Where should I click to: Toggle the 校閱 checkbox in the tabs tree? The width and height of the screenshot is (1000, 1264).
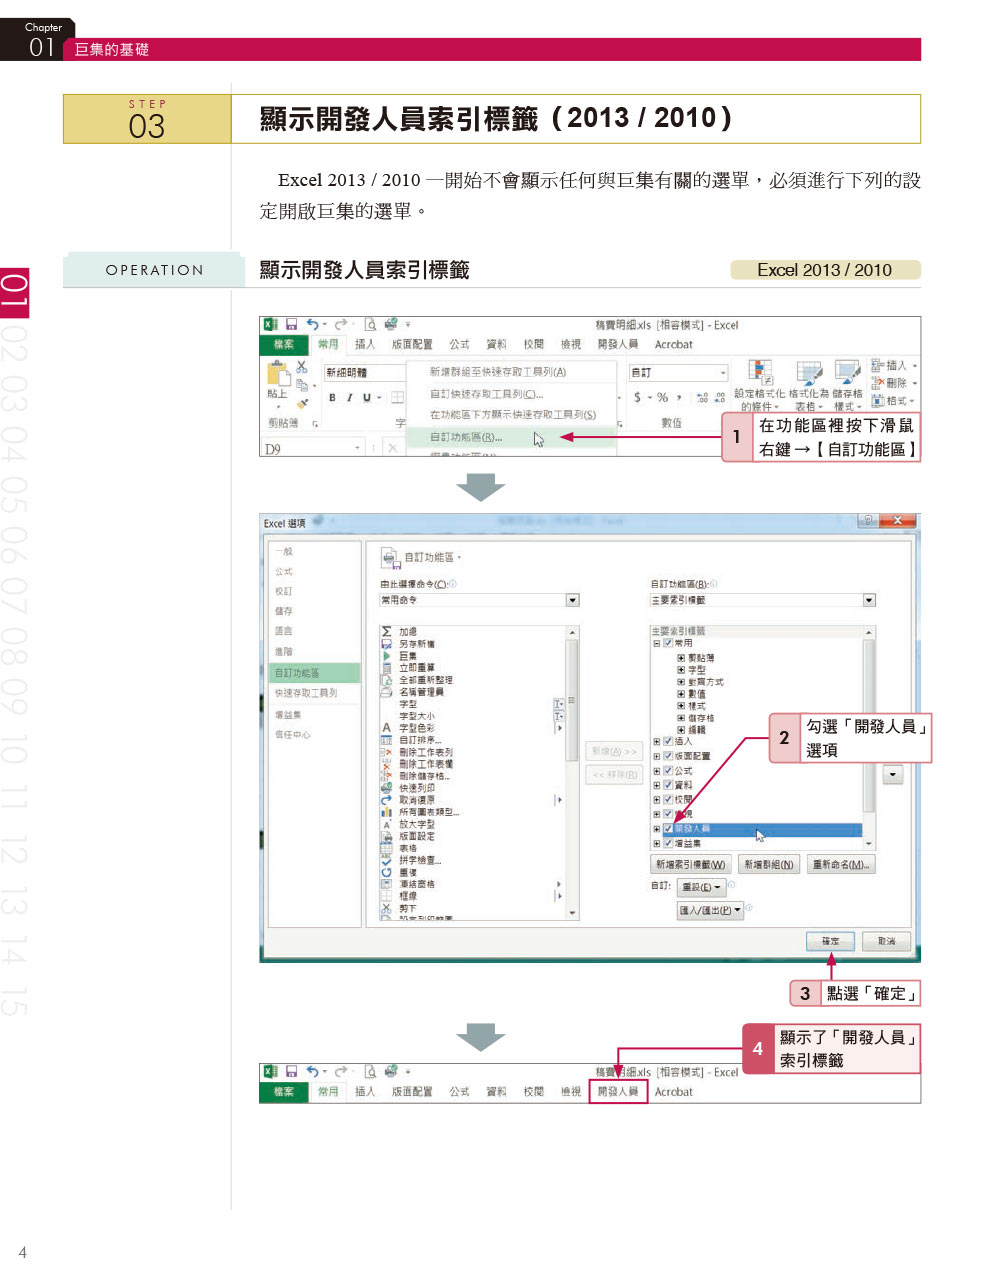click(x=669, y=800)
